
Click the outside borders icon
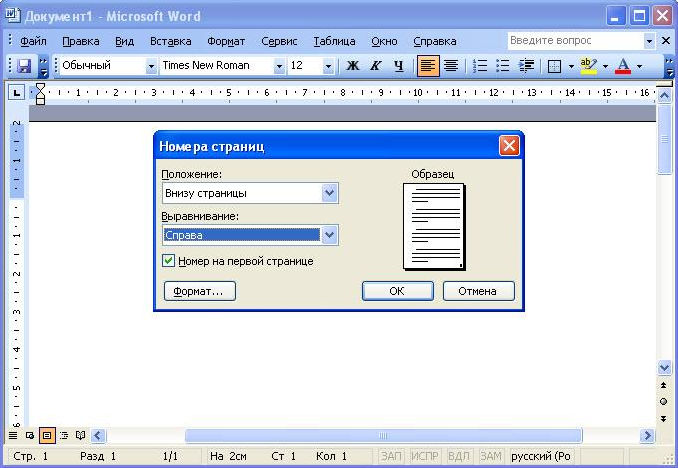554,66
